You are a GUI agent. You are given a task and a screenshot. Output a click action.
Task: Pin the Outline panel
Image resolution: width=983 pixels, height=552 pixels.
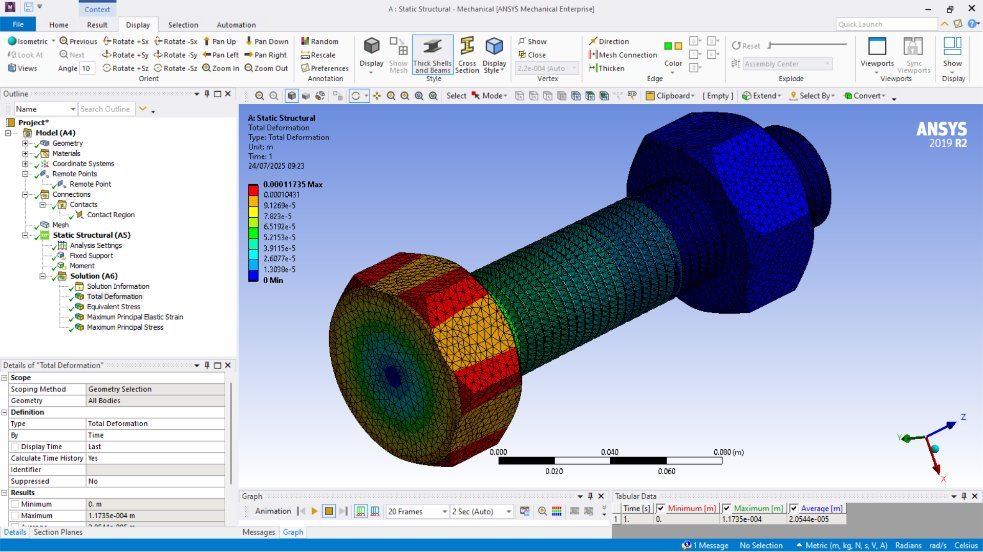tap(207, 94)
